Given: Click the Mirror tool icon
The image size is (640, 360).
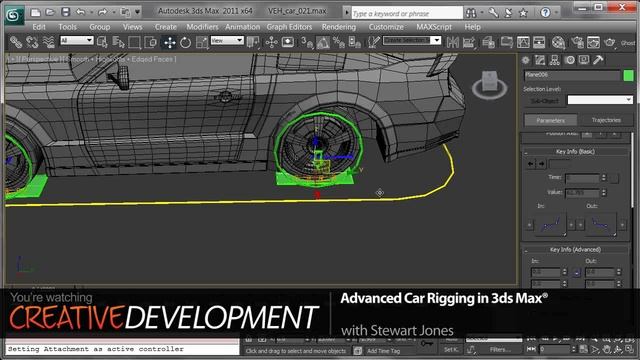Looking at the screenshot, I should pos(452,42).
